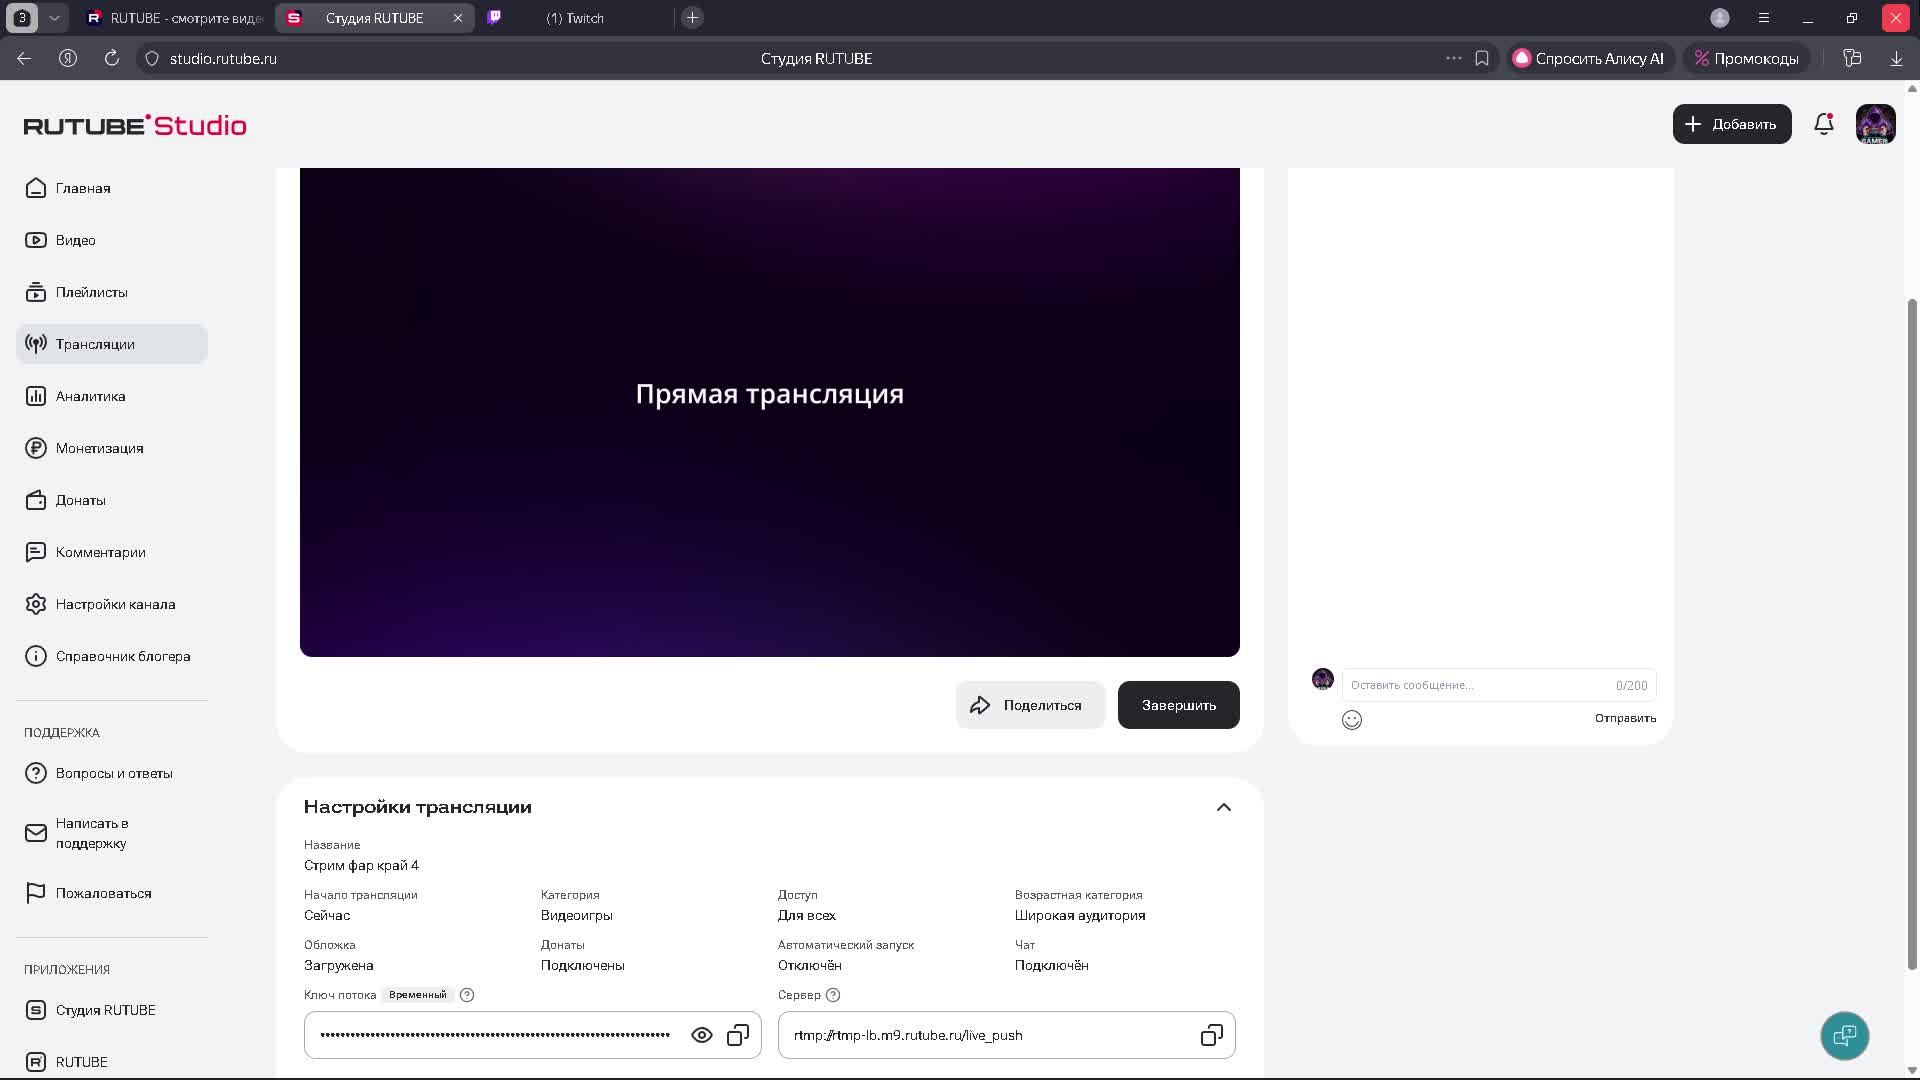The width and height of the screenshot is (1920, 1080).
Task: Copy the stream key to clipboard
Action: tap(738, 1035)
